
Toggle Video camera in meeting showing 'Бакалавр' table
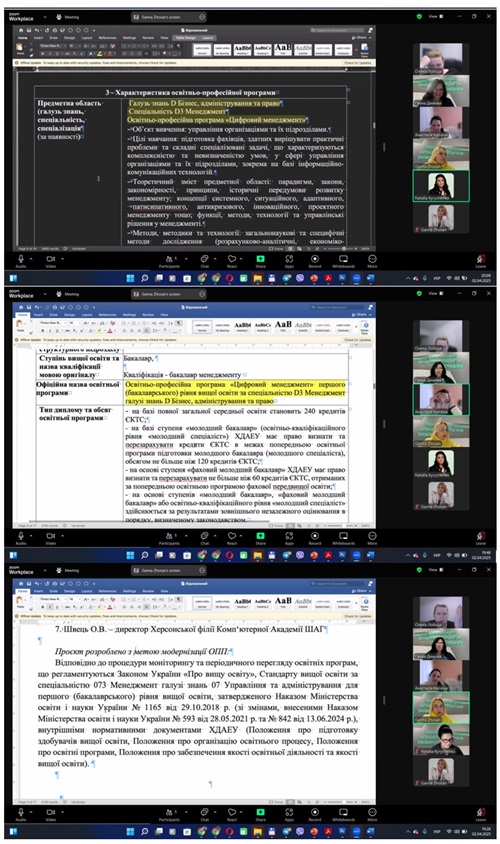(51, 538)
